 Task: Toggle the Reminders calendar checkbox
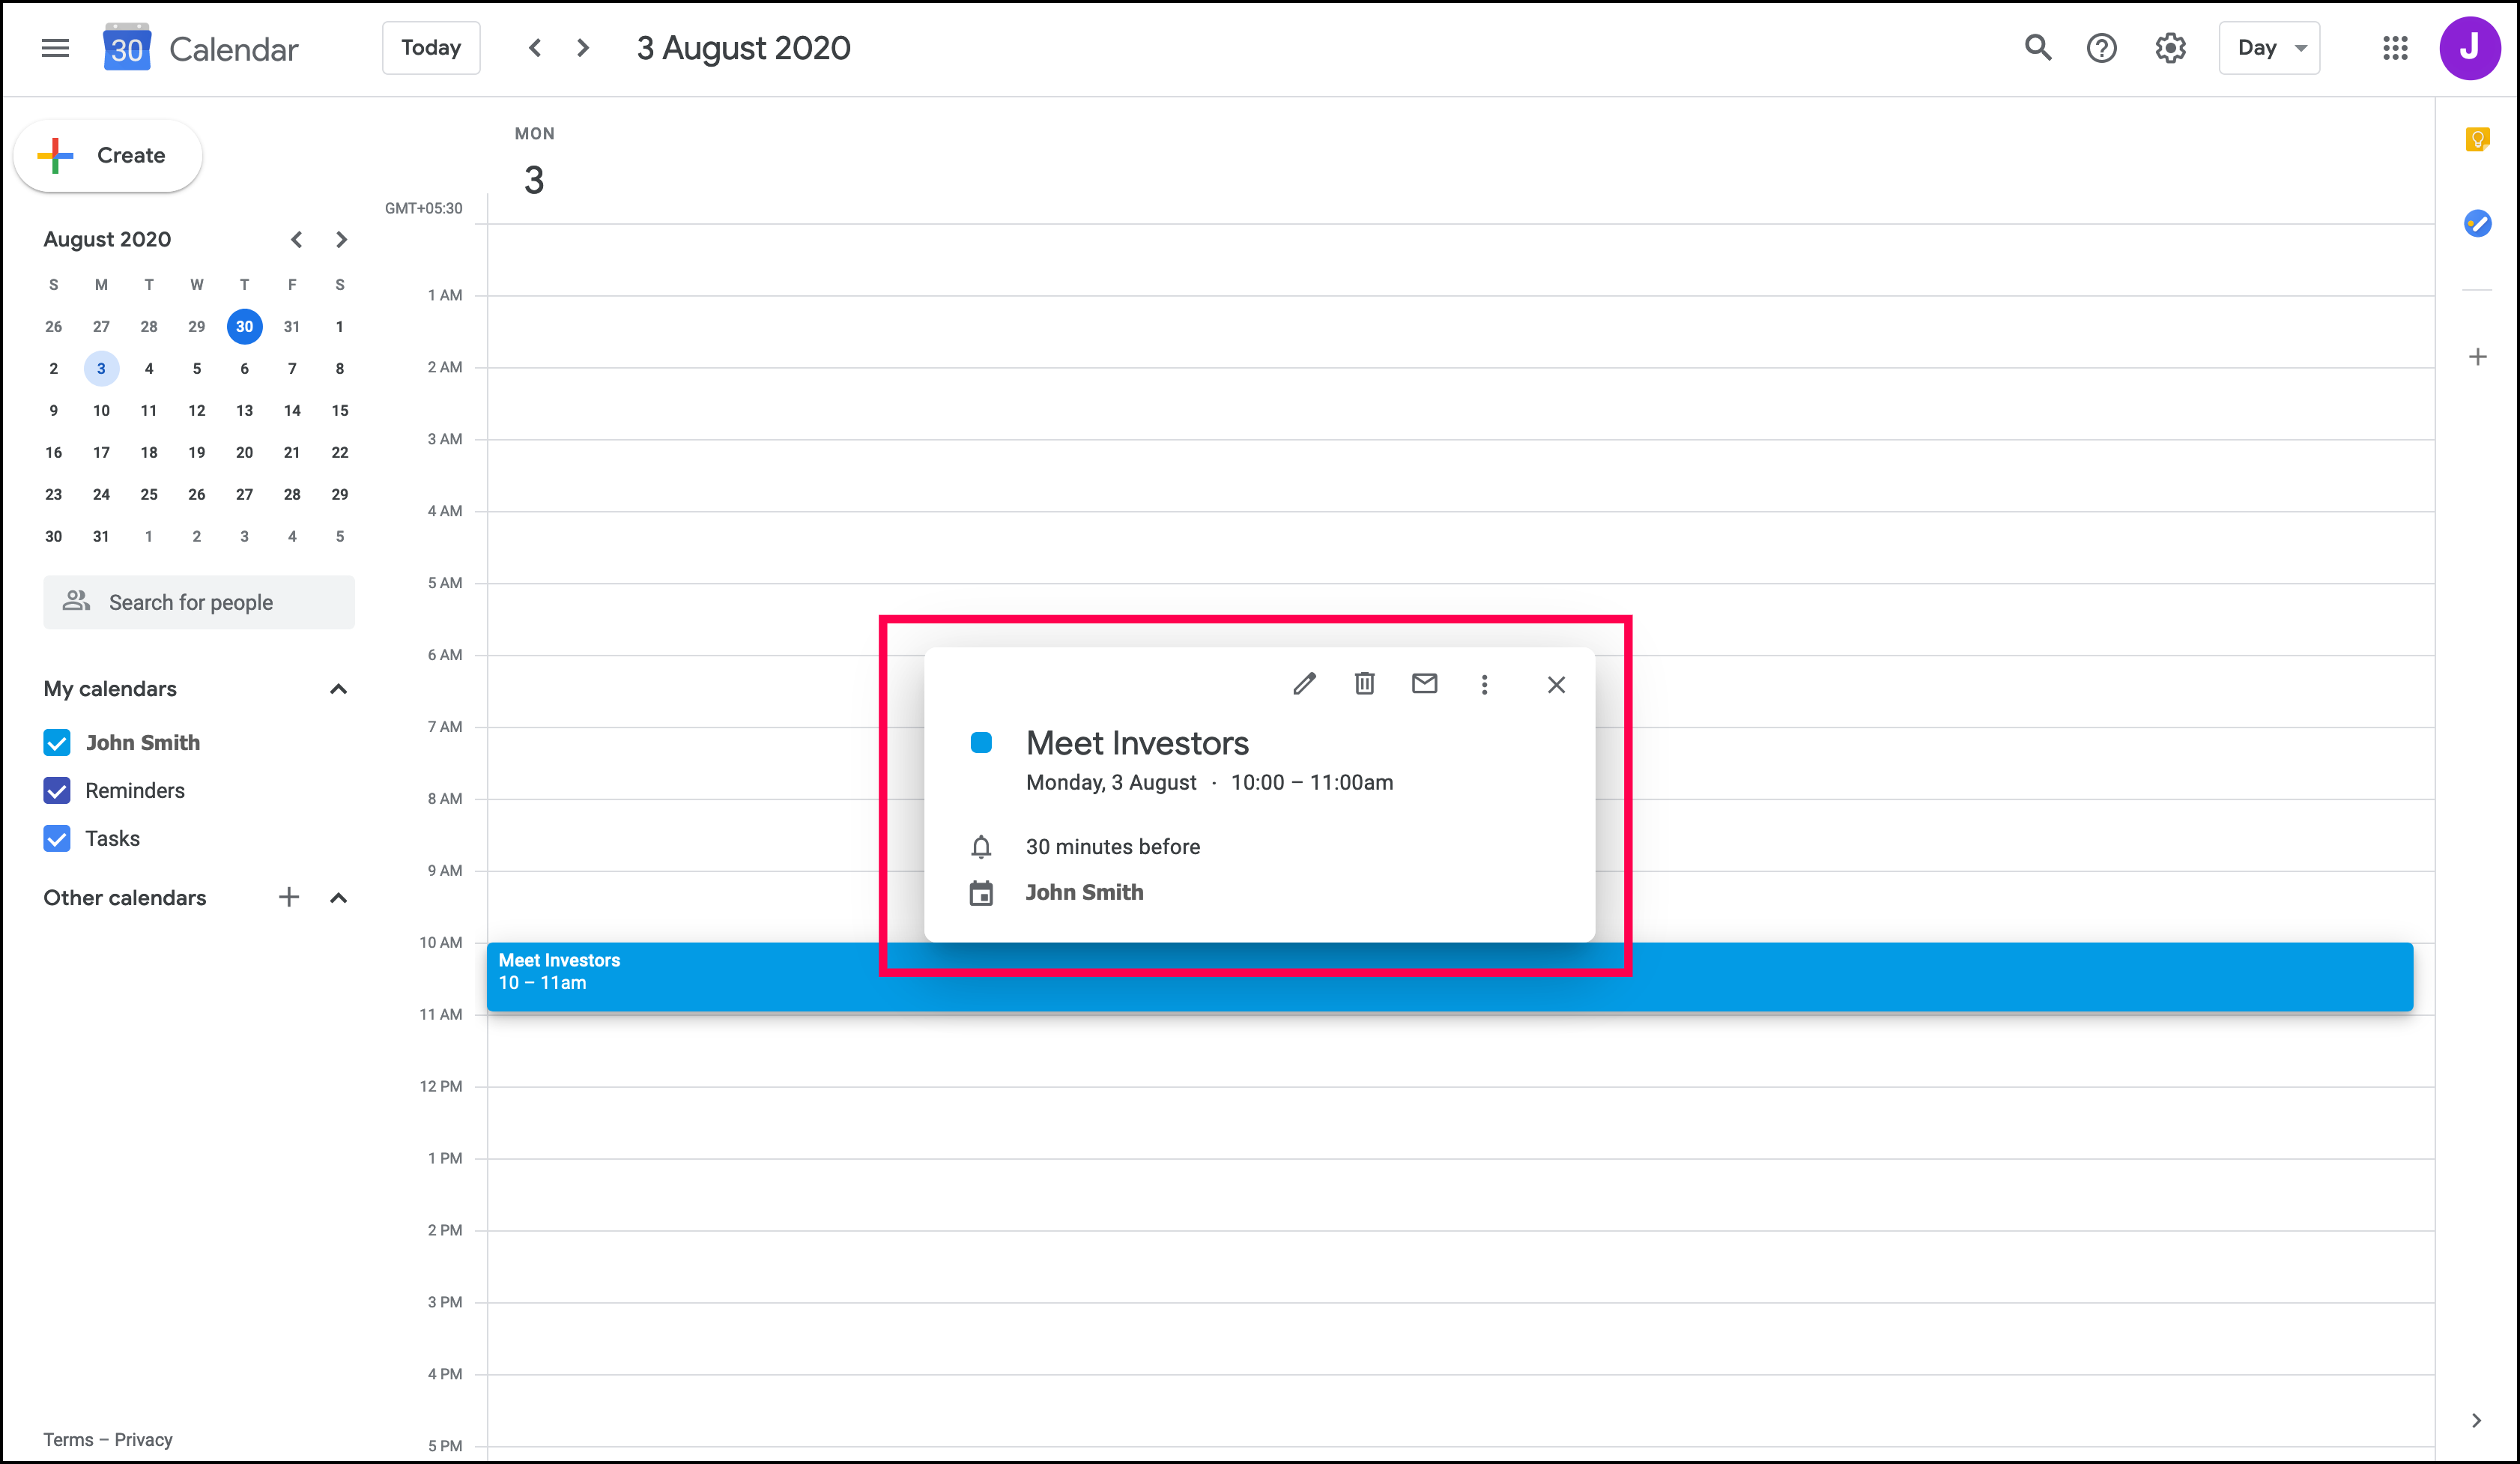click(57, 791)
